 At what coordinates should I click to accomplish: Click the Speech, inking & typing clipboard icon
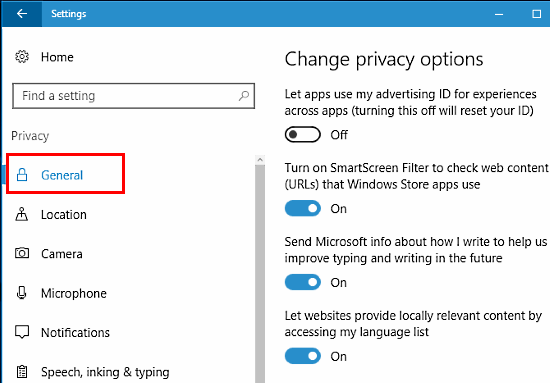tap(22, 371)
